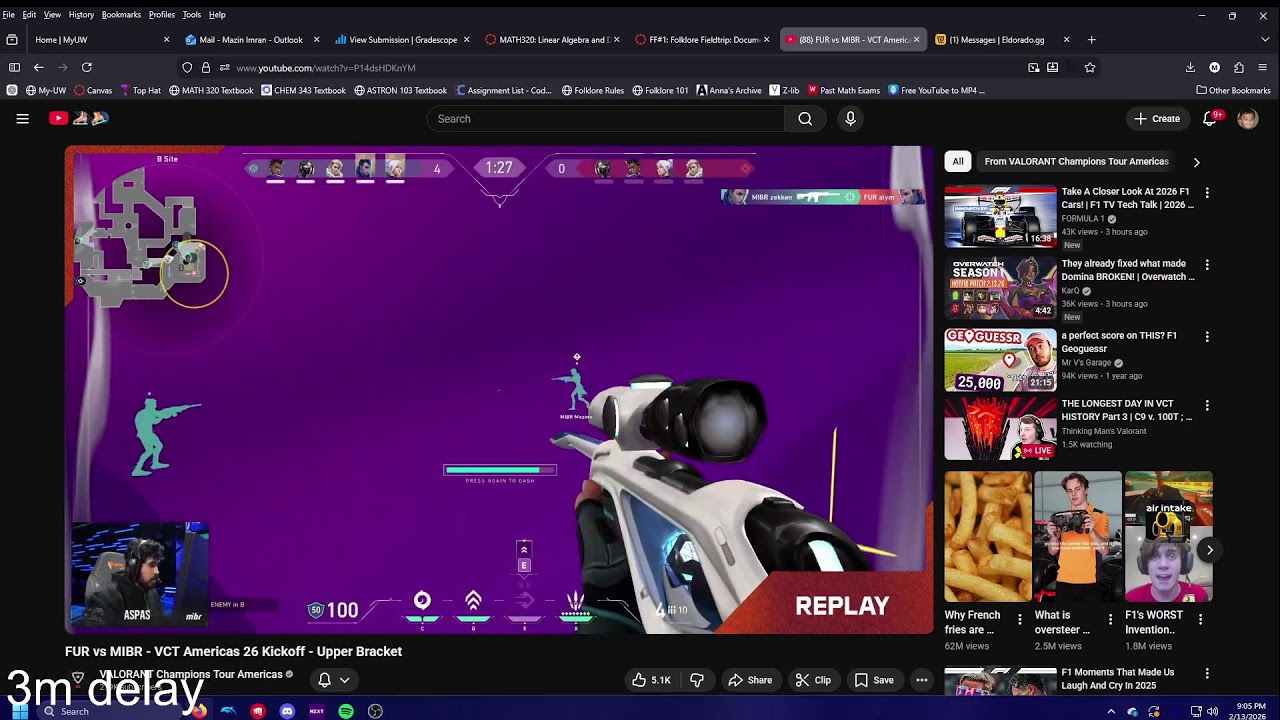The image size is (1280, 720).
Task: Open more actions for F1 Tech Talk video
Action: tap(1207, 192)
